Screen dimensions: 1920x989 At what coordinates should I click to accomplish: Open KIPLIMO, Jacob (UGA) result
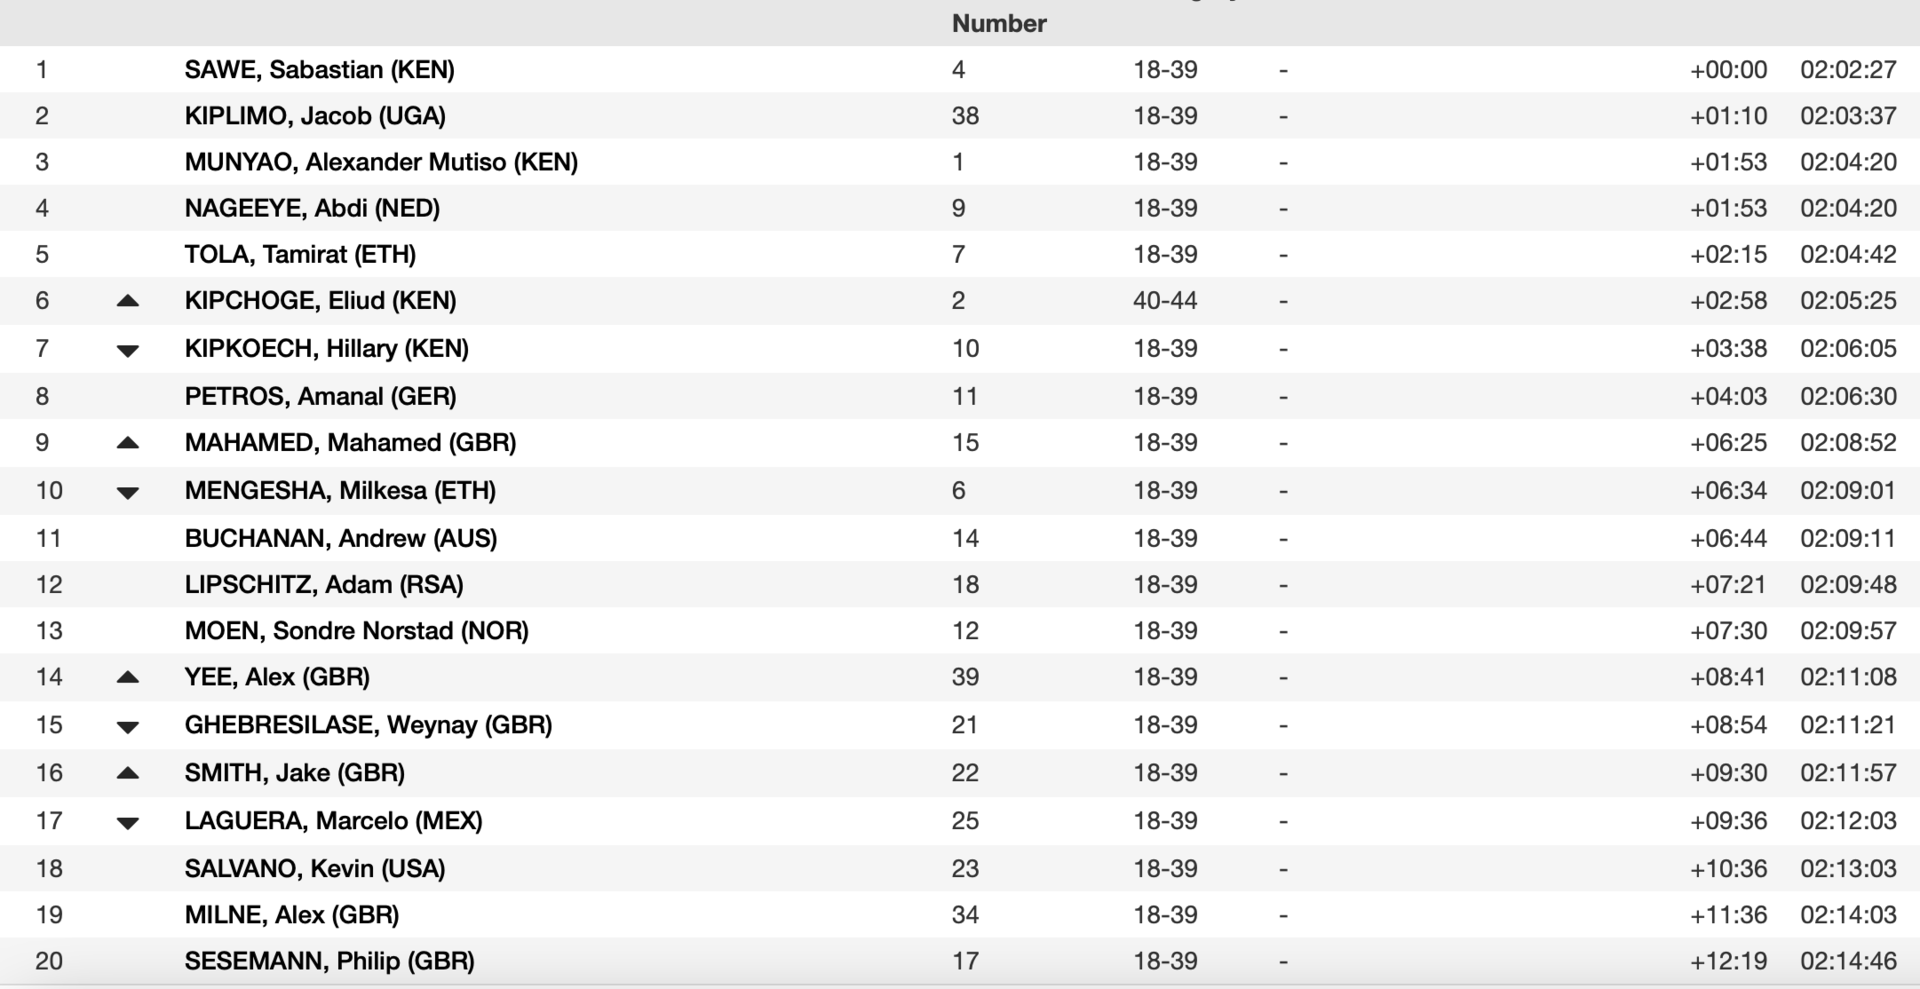point(315,116)
